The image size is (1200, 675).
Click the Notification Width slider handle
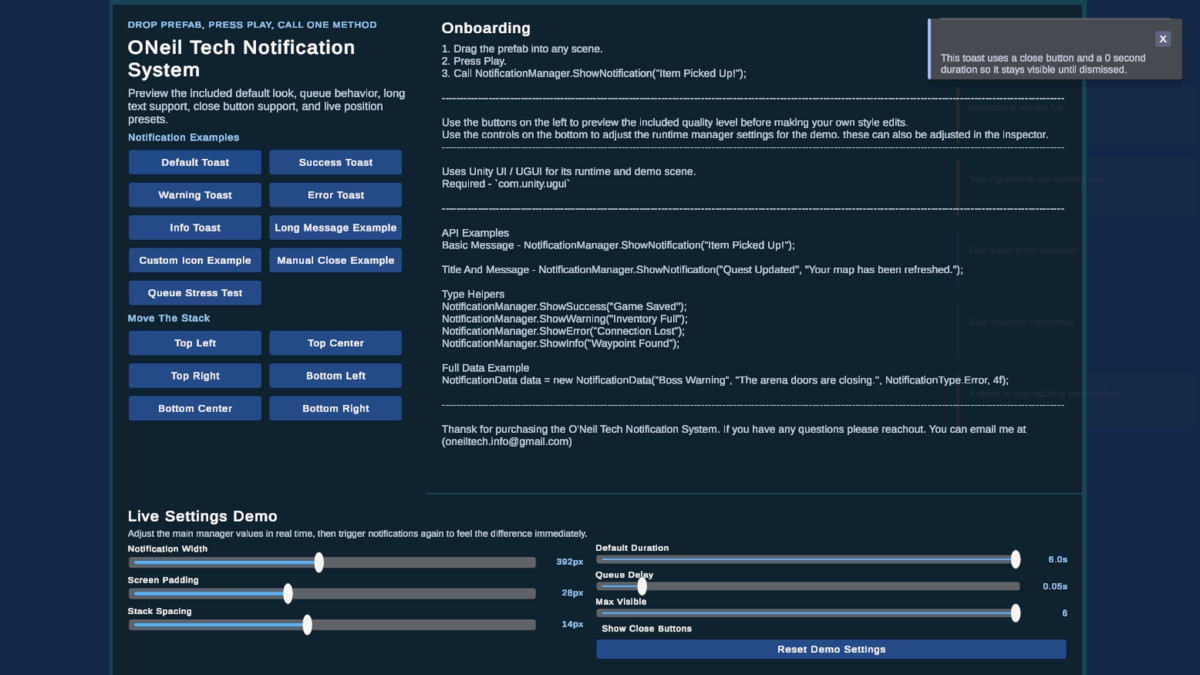(x=319, y=562)
